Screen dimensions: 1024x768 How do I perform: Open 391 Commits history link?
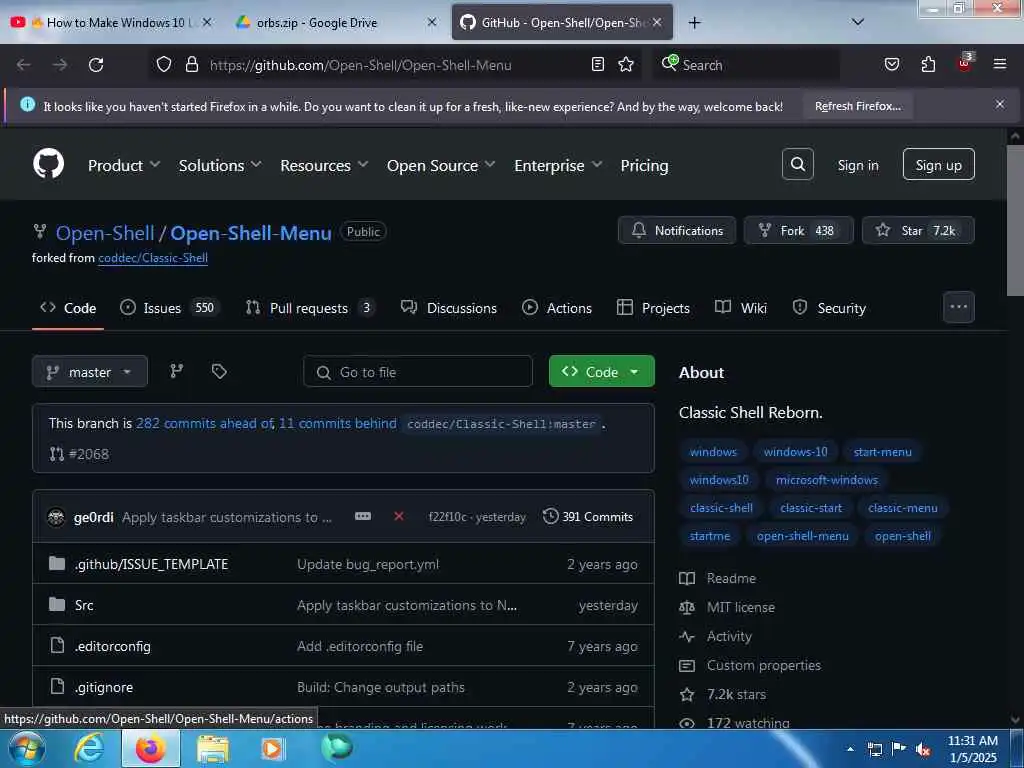[588, 517]
